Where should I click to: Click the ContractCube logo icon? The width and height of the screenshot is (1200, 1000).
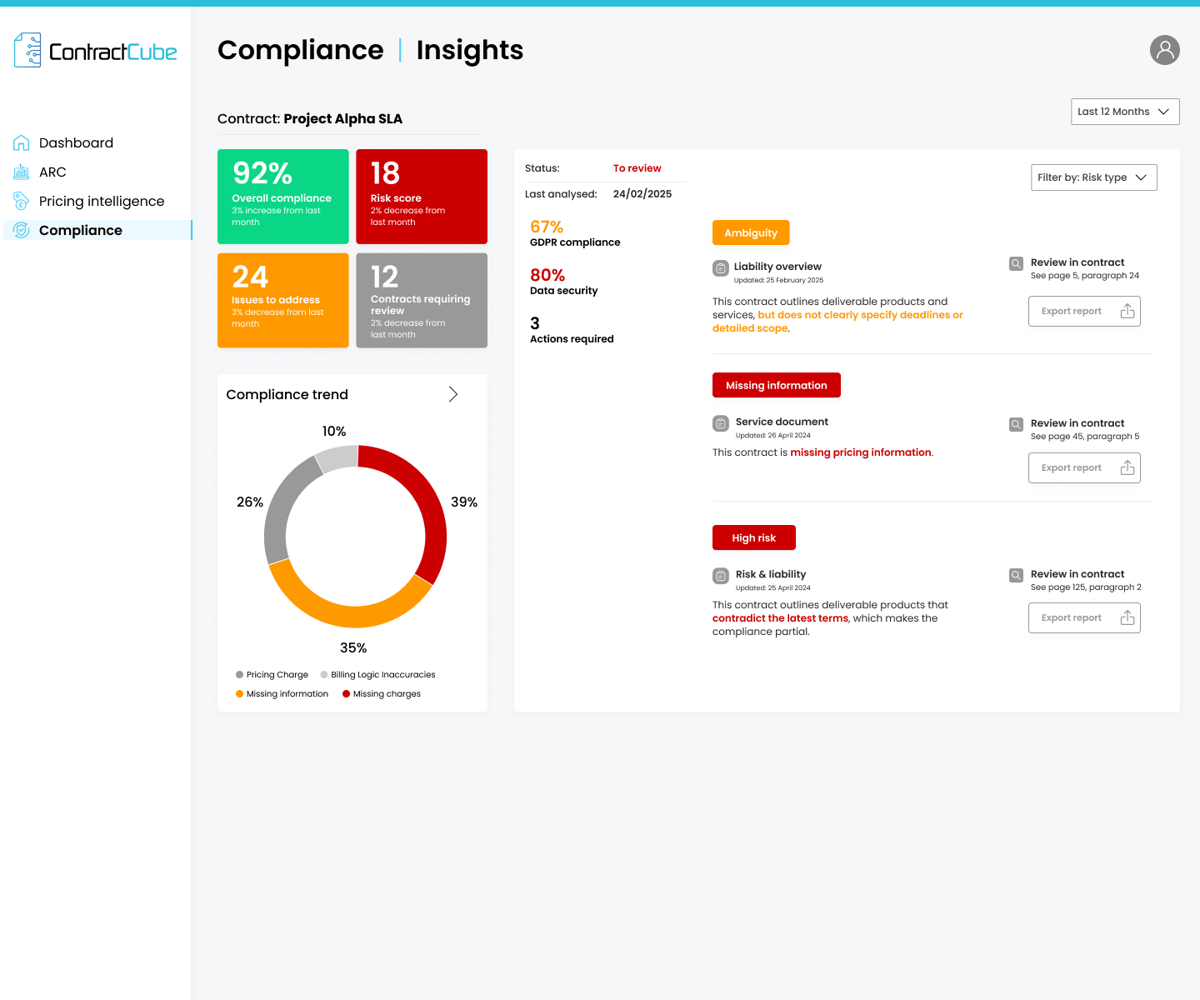click(x=28, y=50)
